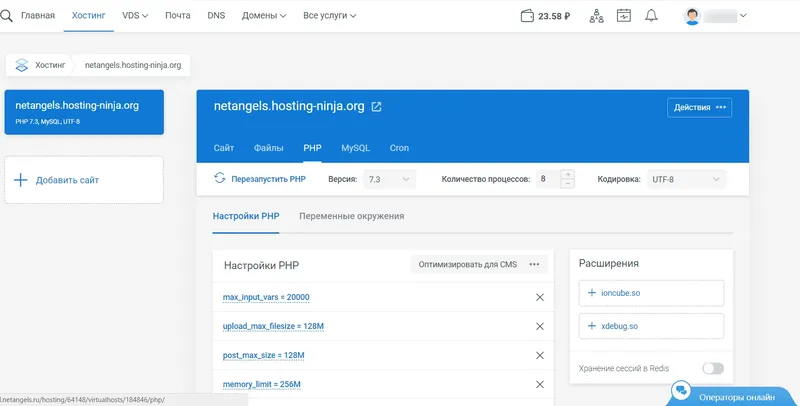Switch to the MySQL tab
This screenshot has height=406, width=800.
(356, 148)
